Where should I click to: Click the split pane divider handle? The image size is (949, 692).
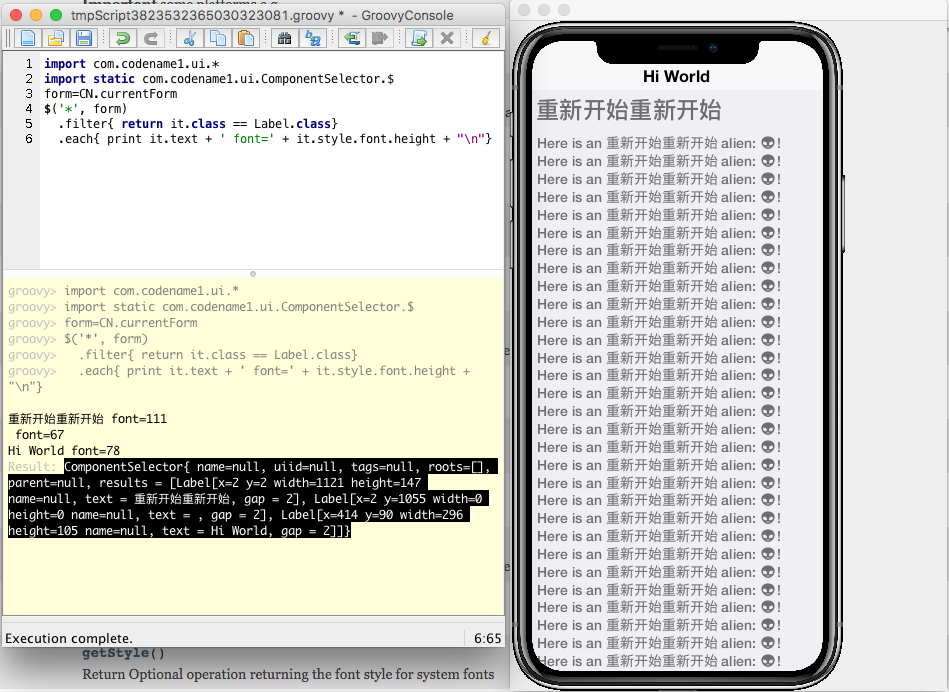pos(252,273)
